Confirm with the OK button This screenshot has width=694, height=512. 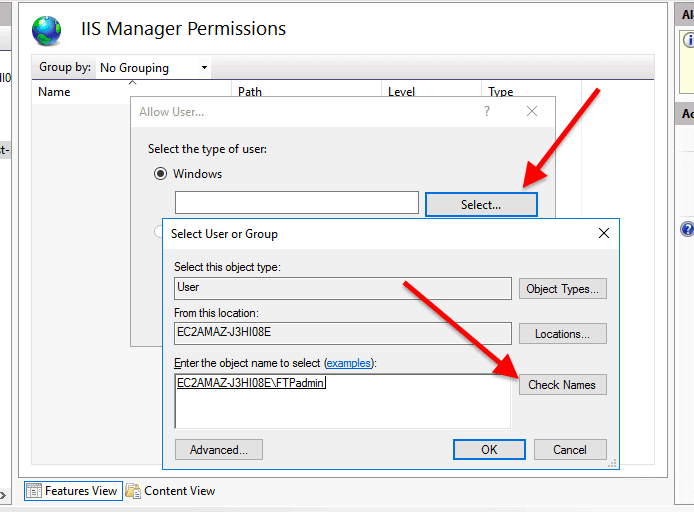(x=489, y=450)
